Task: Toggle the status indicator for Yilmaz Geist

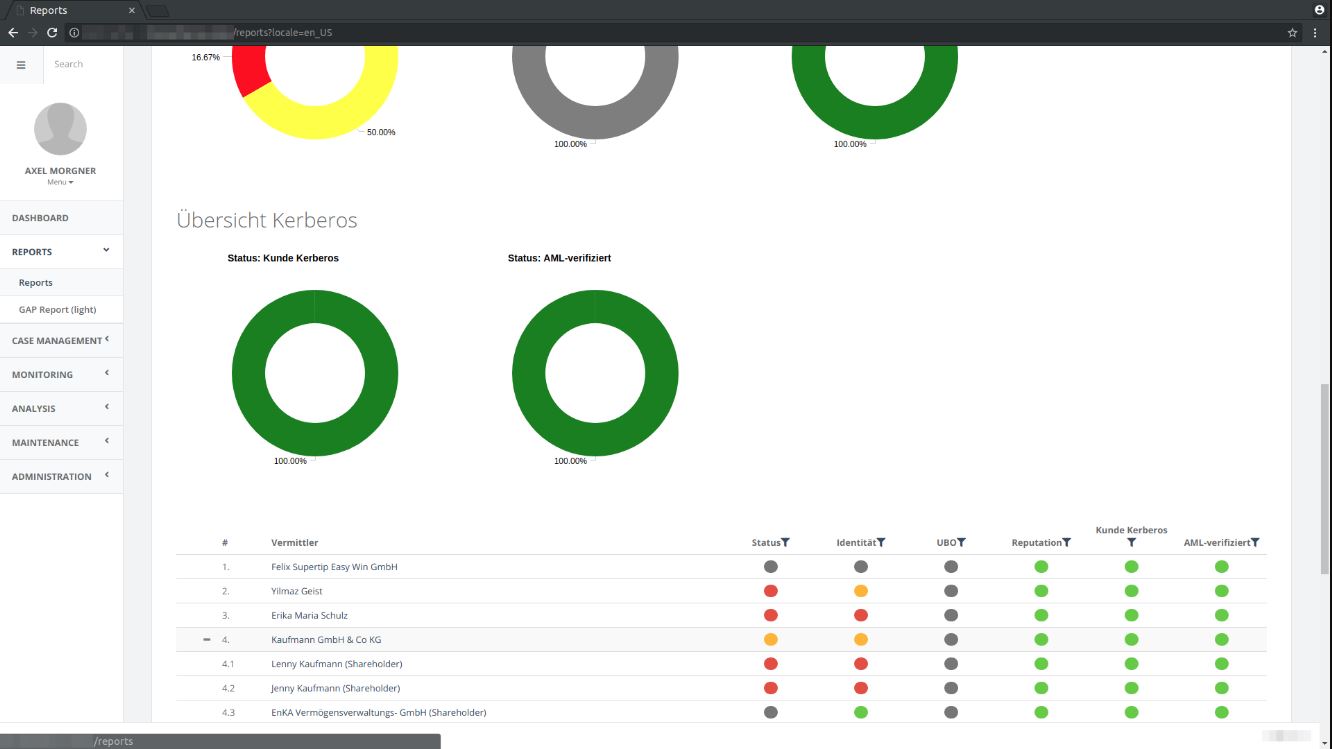Action: pyautogui.click(x=770, y=590)
